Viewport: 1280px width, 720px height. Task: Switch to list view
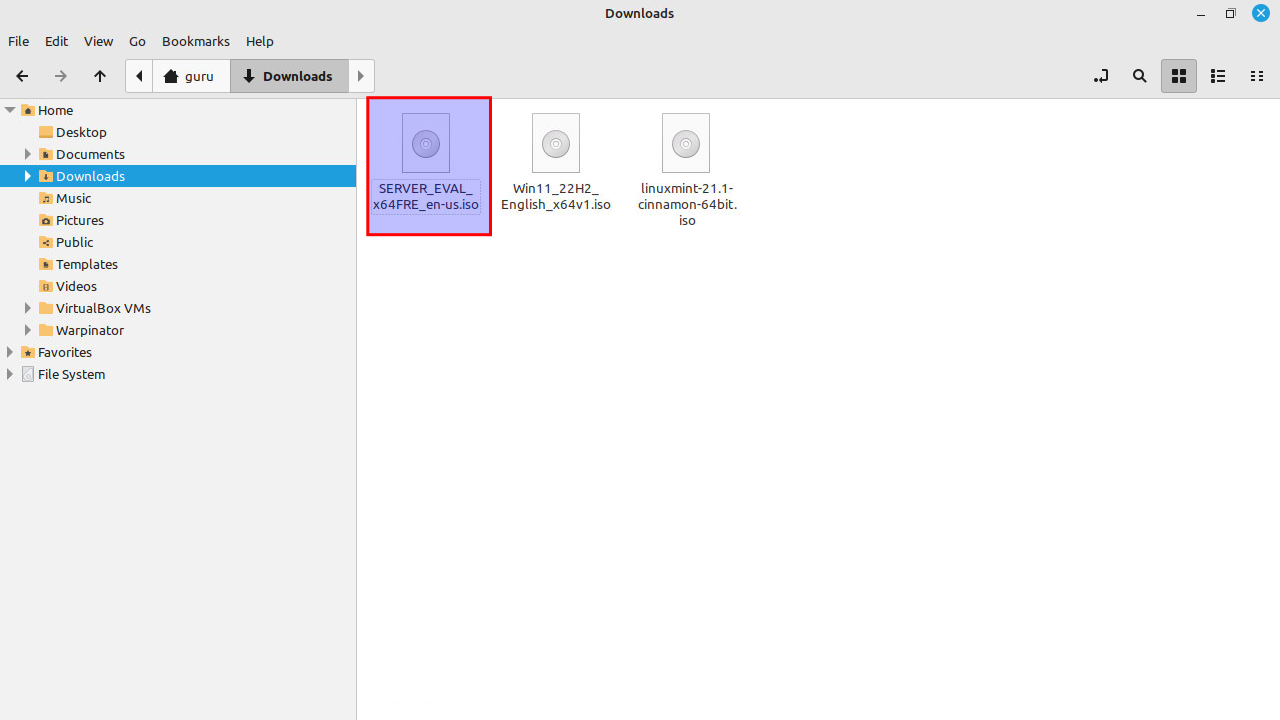click(1218, 76)
